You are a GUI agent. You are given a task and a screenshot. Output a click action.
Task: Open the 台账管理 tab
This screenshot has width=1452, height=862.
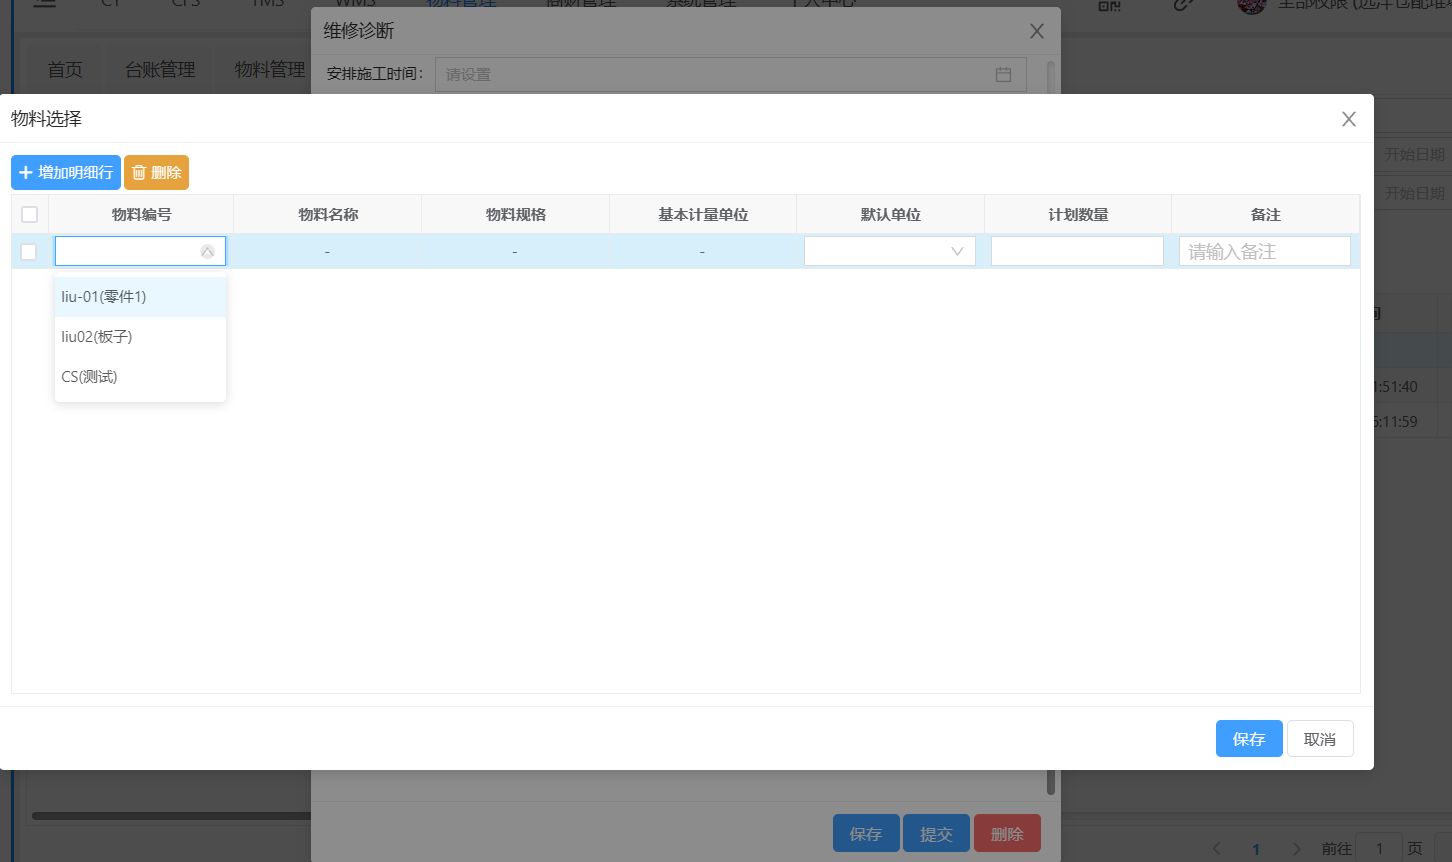160,70
